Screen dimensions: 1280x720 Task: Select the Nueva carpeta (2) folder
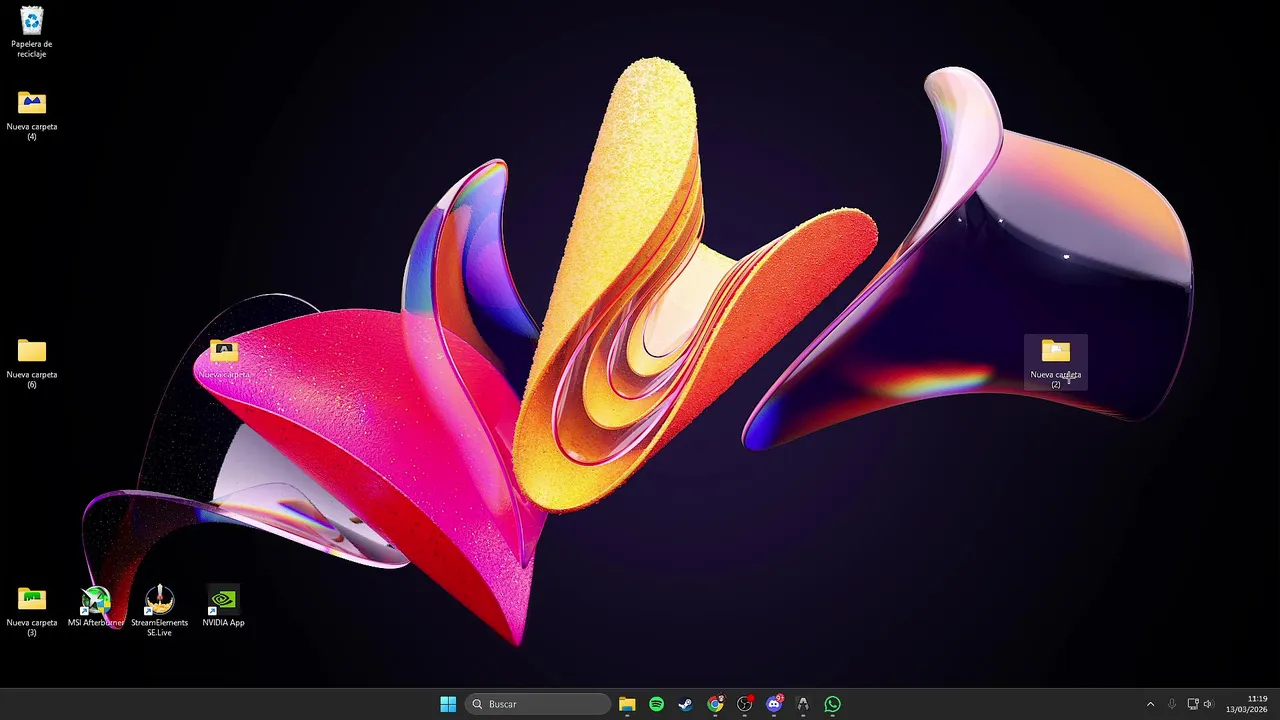[1056, 363]
